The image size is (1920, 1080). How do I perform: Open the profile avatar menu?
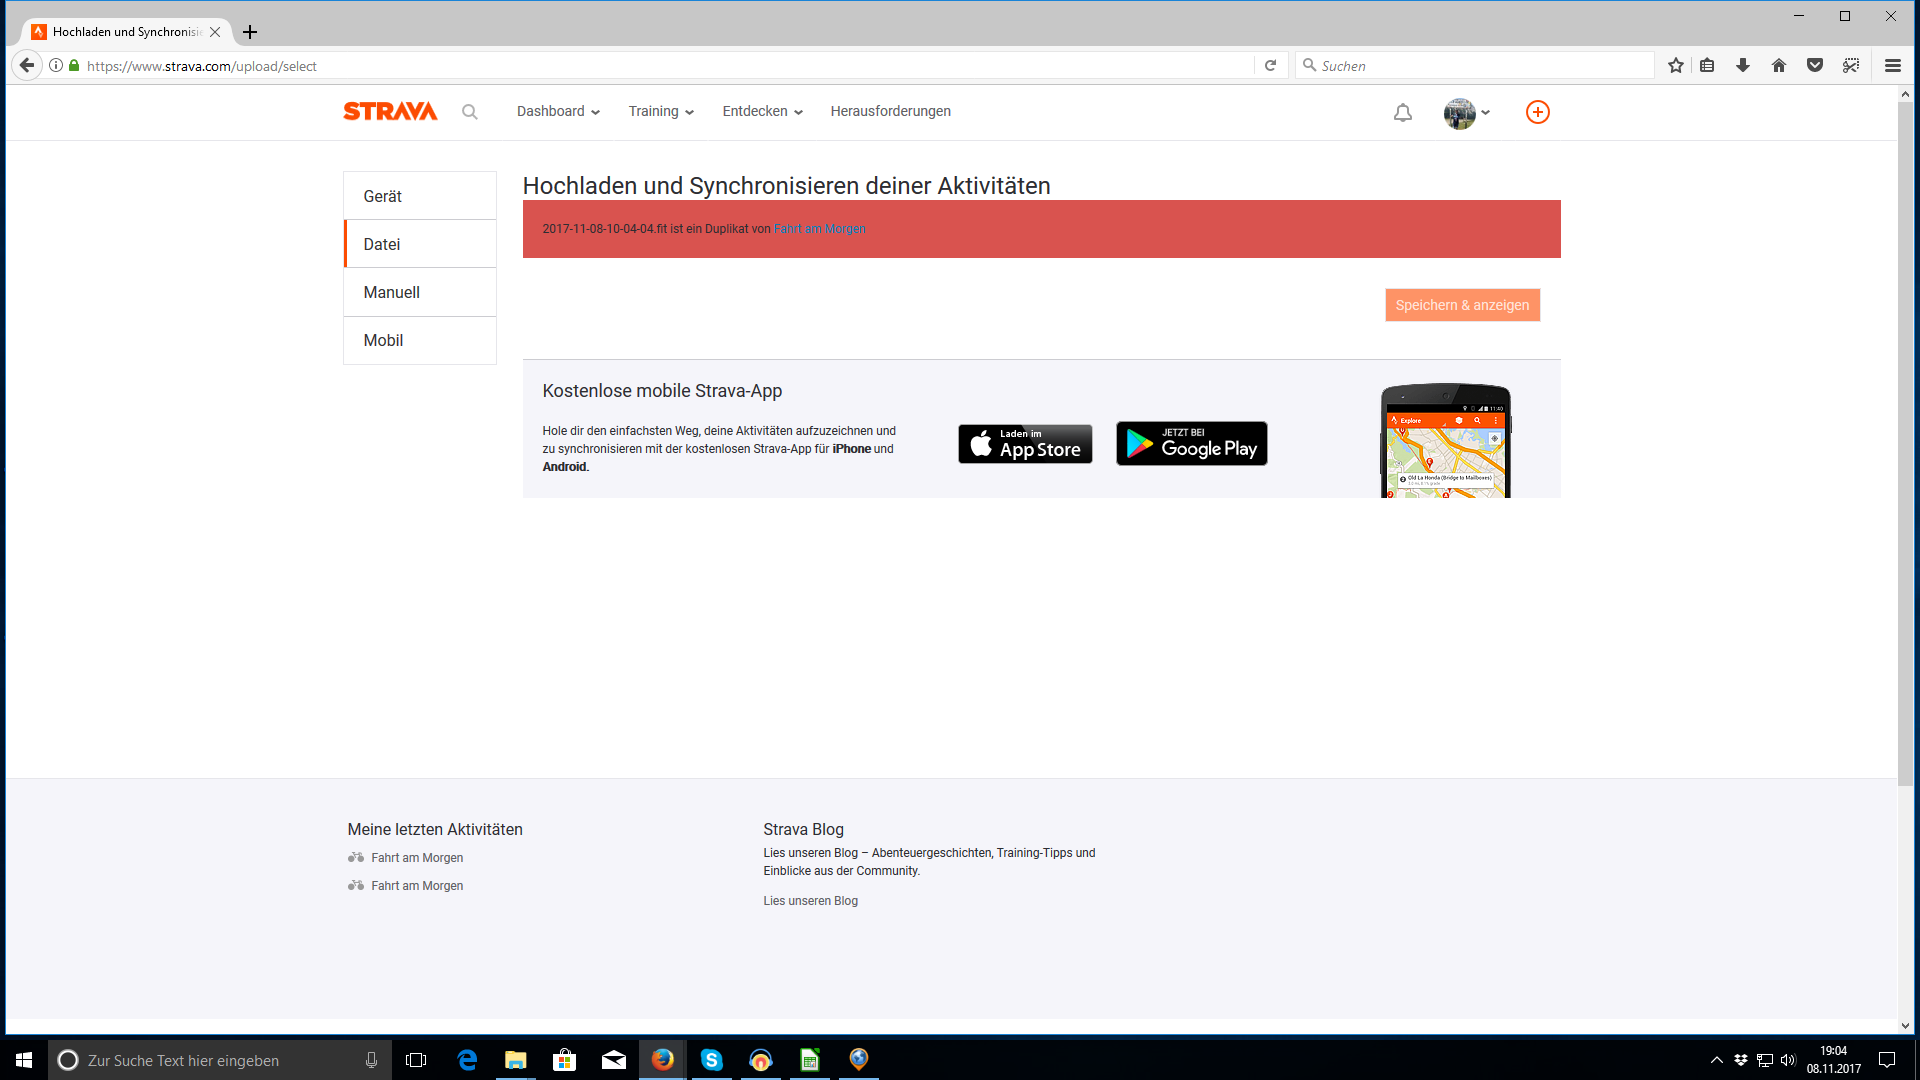1466,113
